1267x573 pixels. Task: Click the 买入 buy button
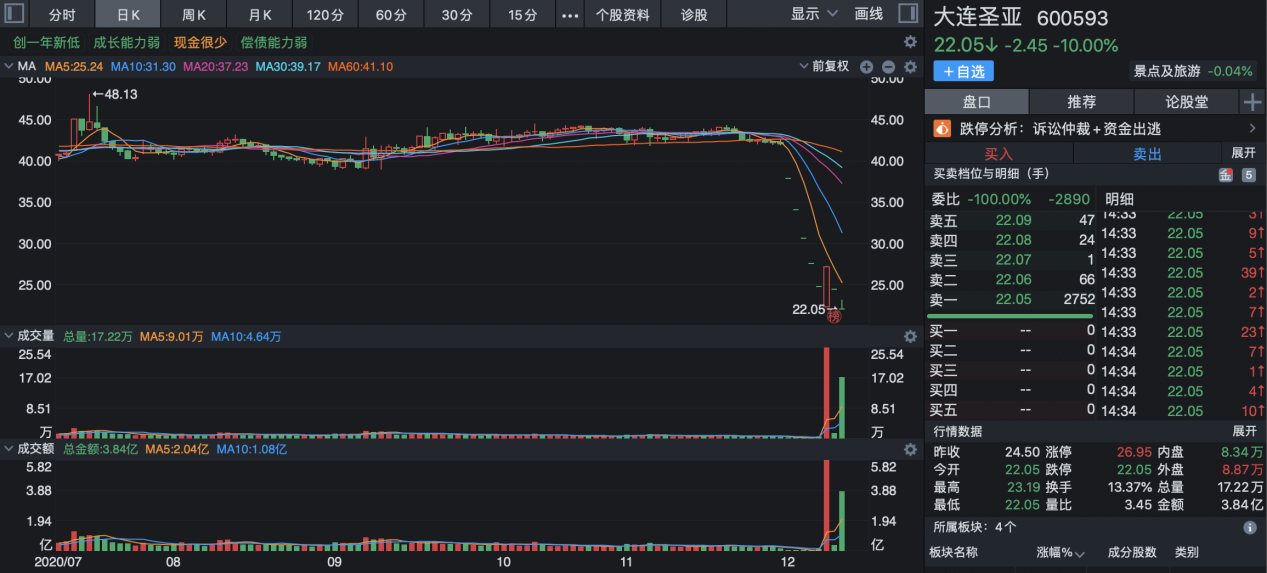click(x=998, y=154)
